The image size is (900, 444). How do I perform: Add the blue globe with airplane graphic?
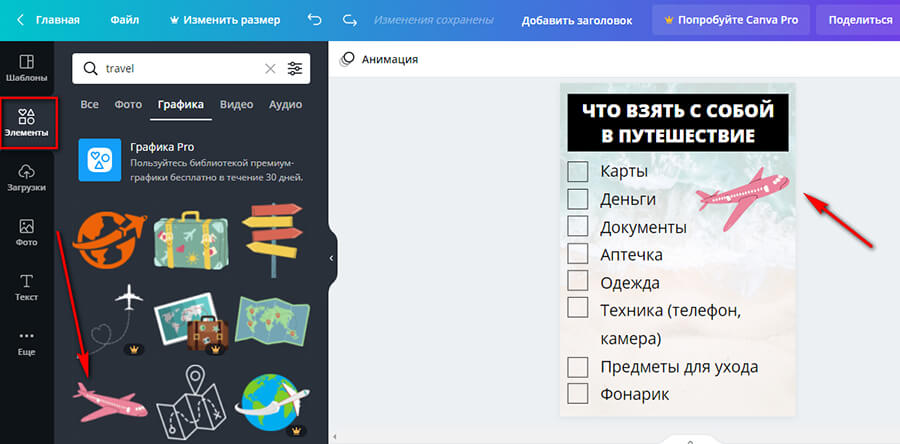click(x=272, y=404)
